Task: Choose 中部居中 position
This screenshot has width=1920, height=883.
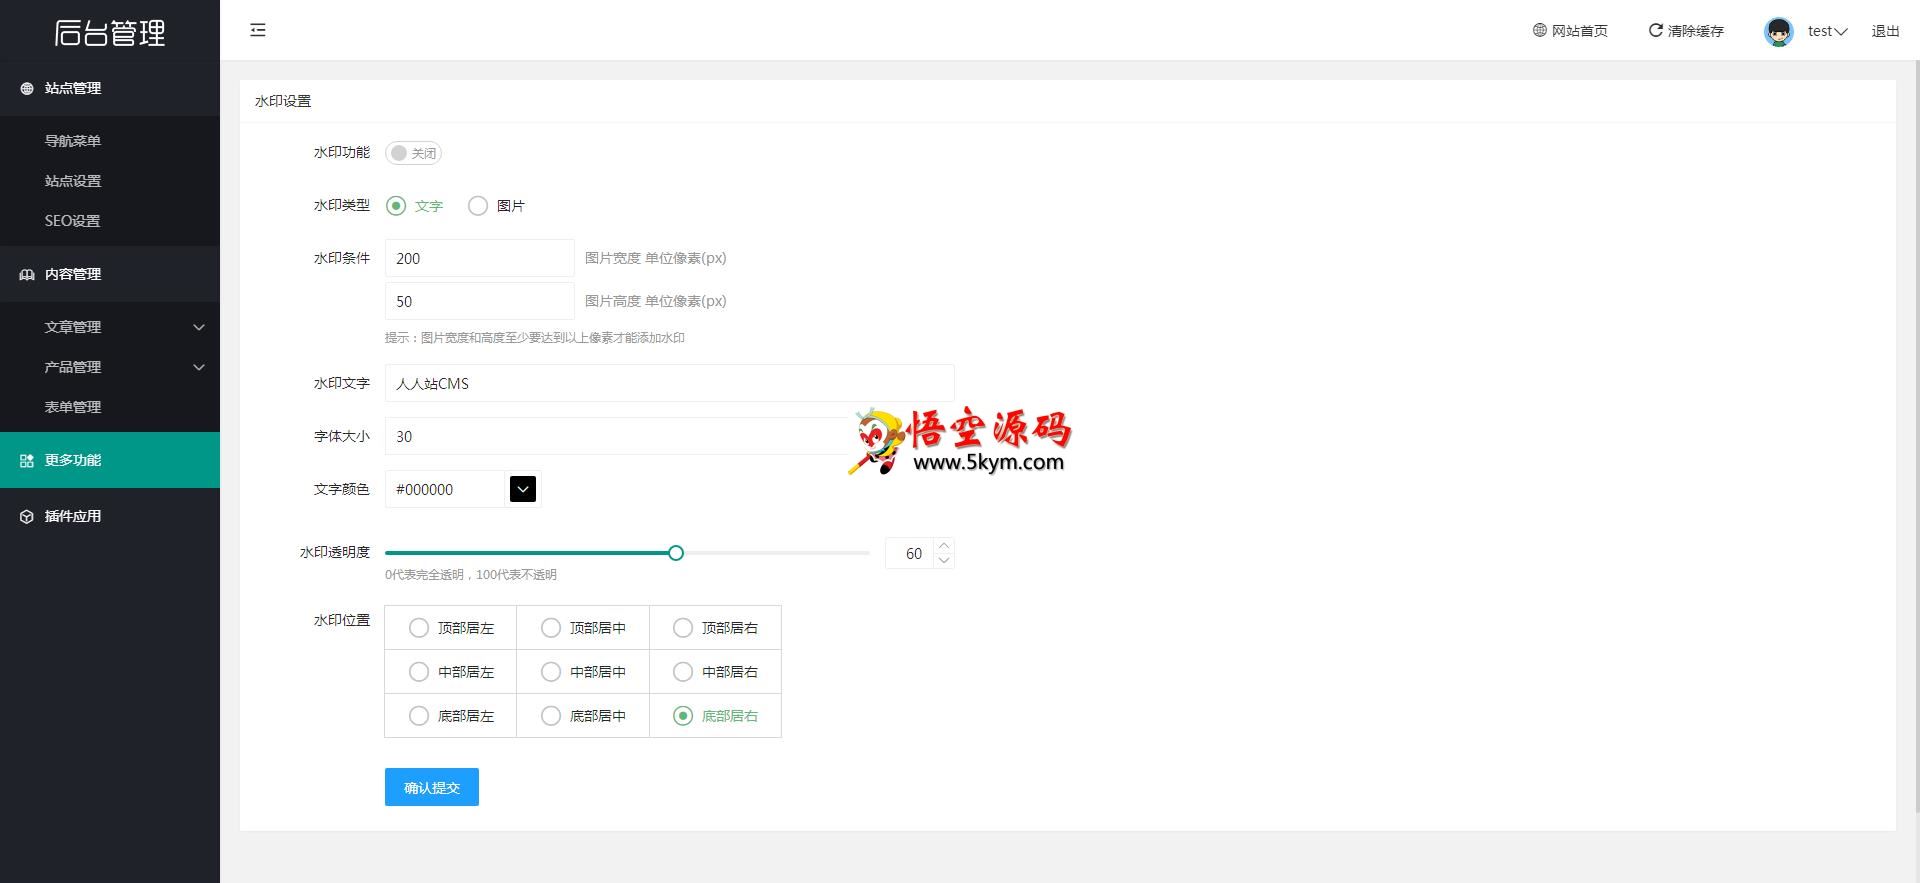Action: (583, 672)
